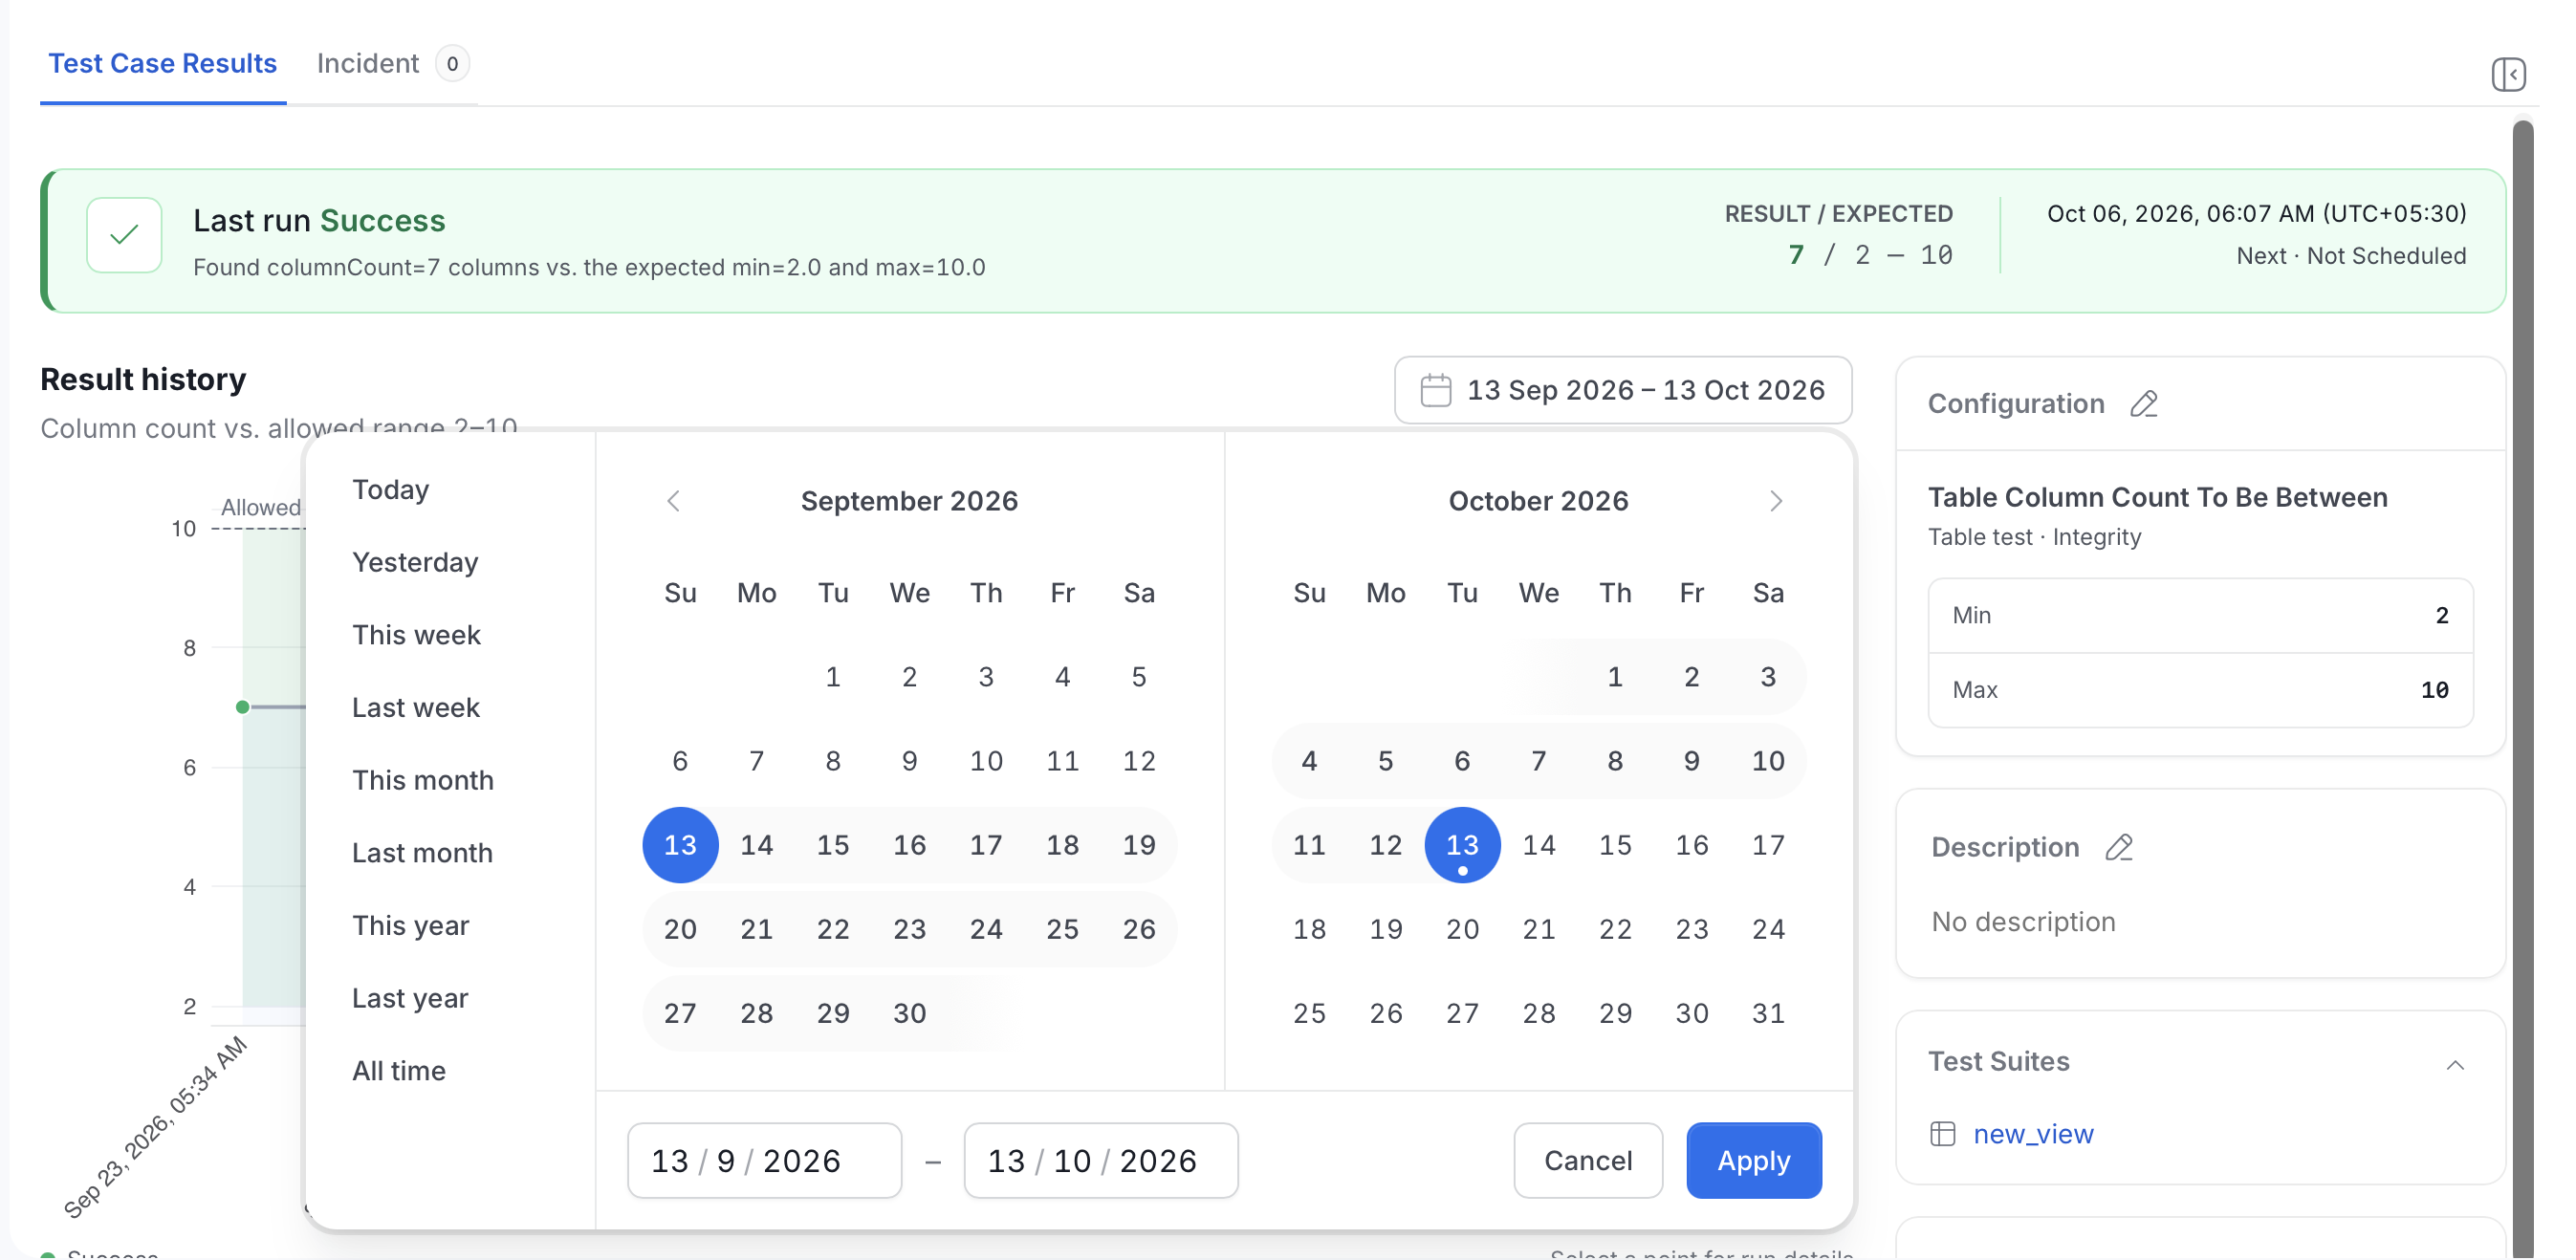
Task: Select October 13 in the calendar
Action: tap(1462, 845)
